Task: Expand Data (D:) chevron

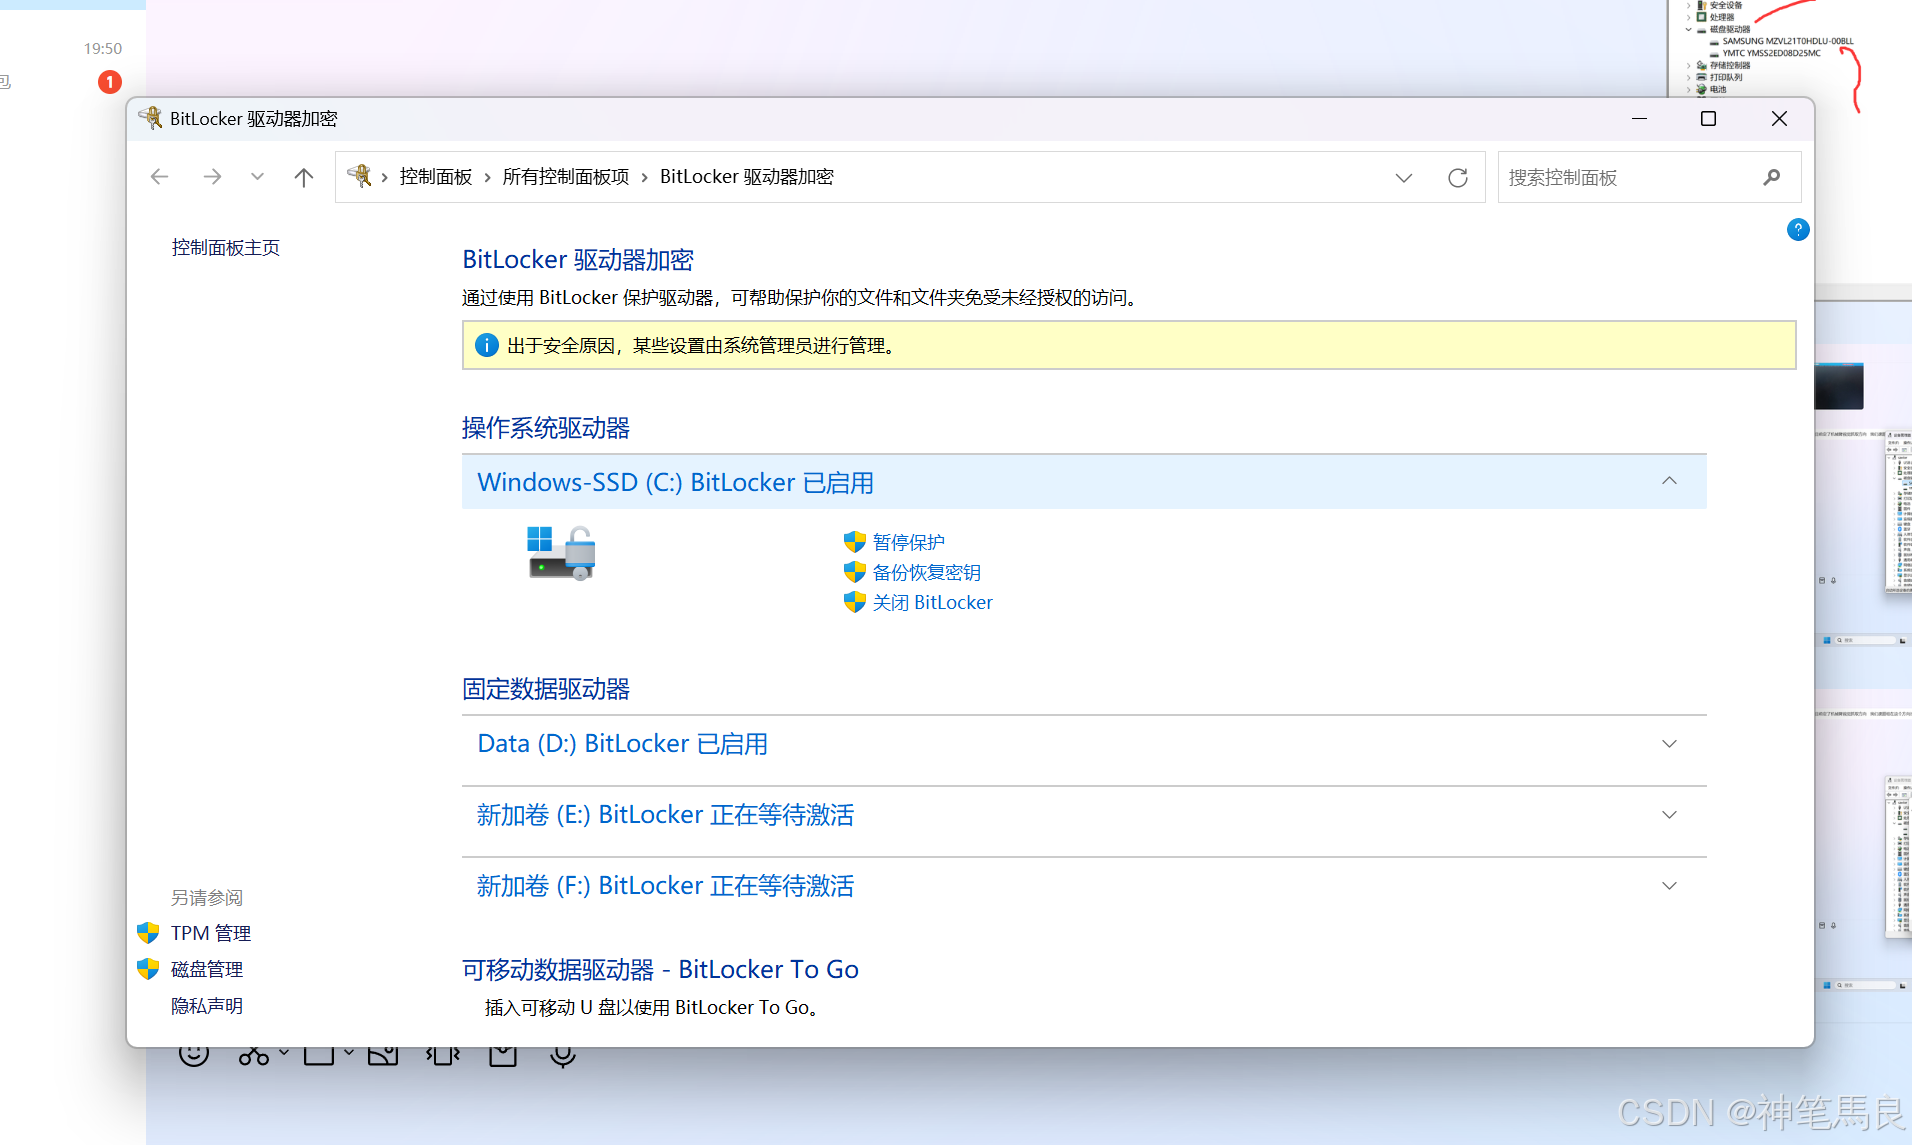Action: click(1669, 744)
